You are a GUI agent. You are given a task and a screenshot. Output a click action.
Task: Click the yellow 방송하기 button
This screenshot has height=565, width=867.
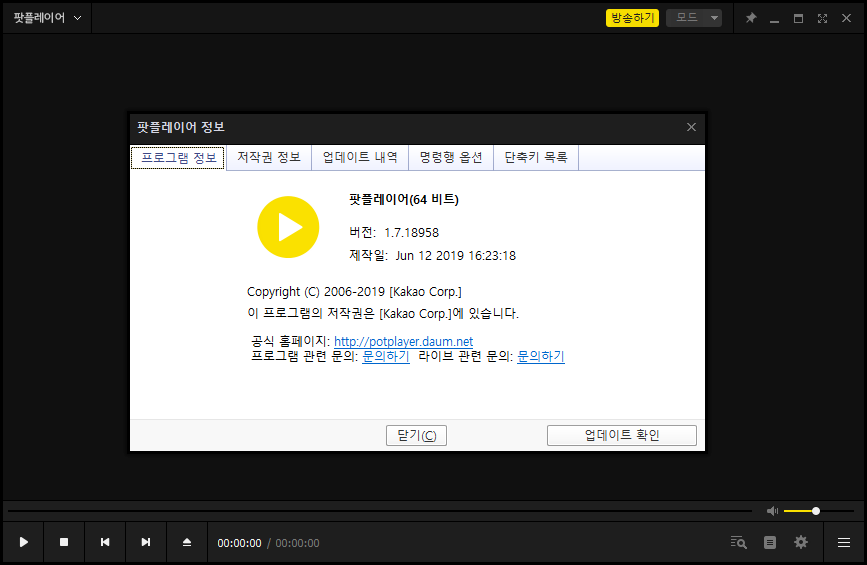click(633, 18)
